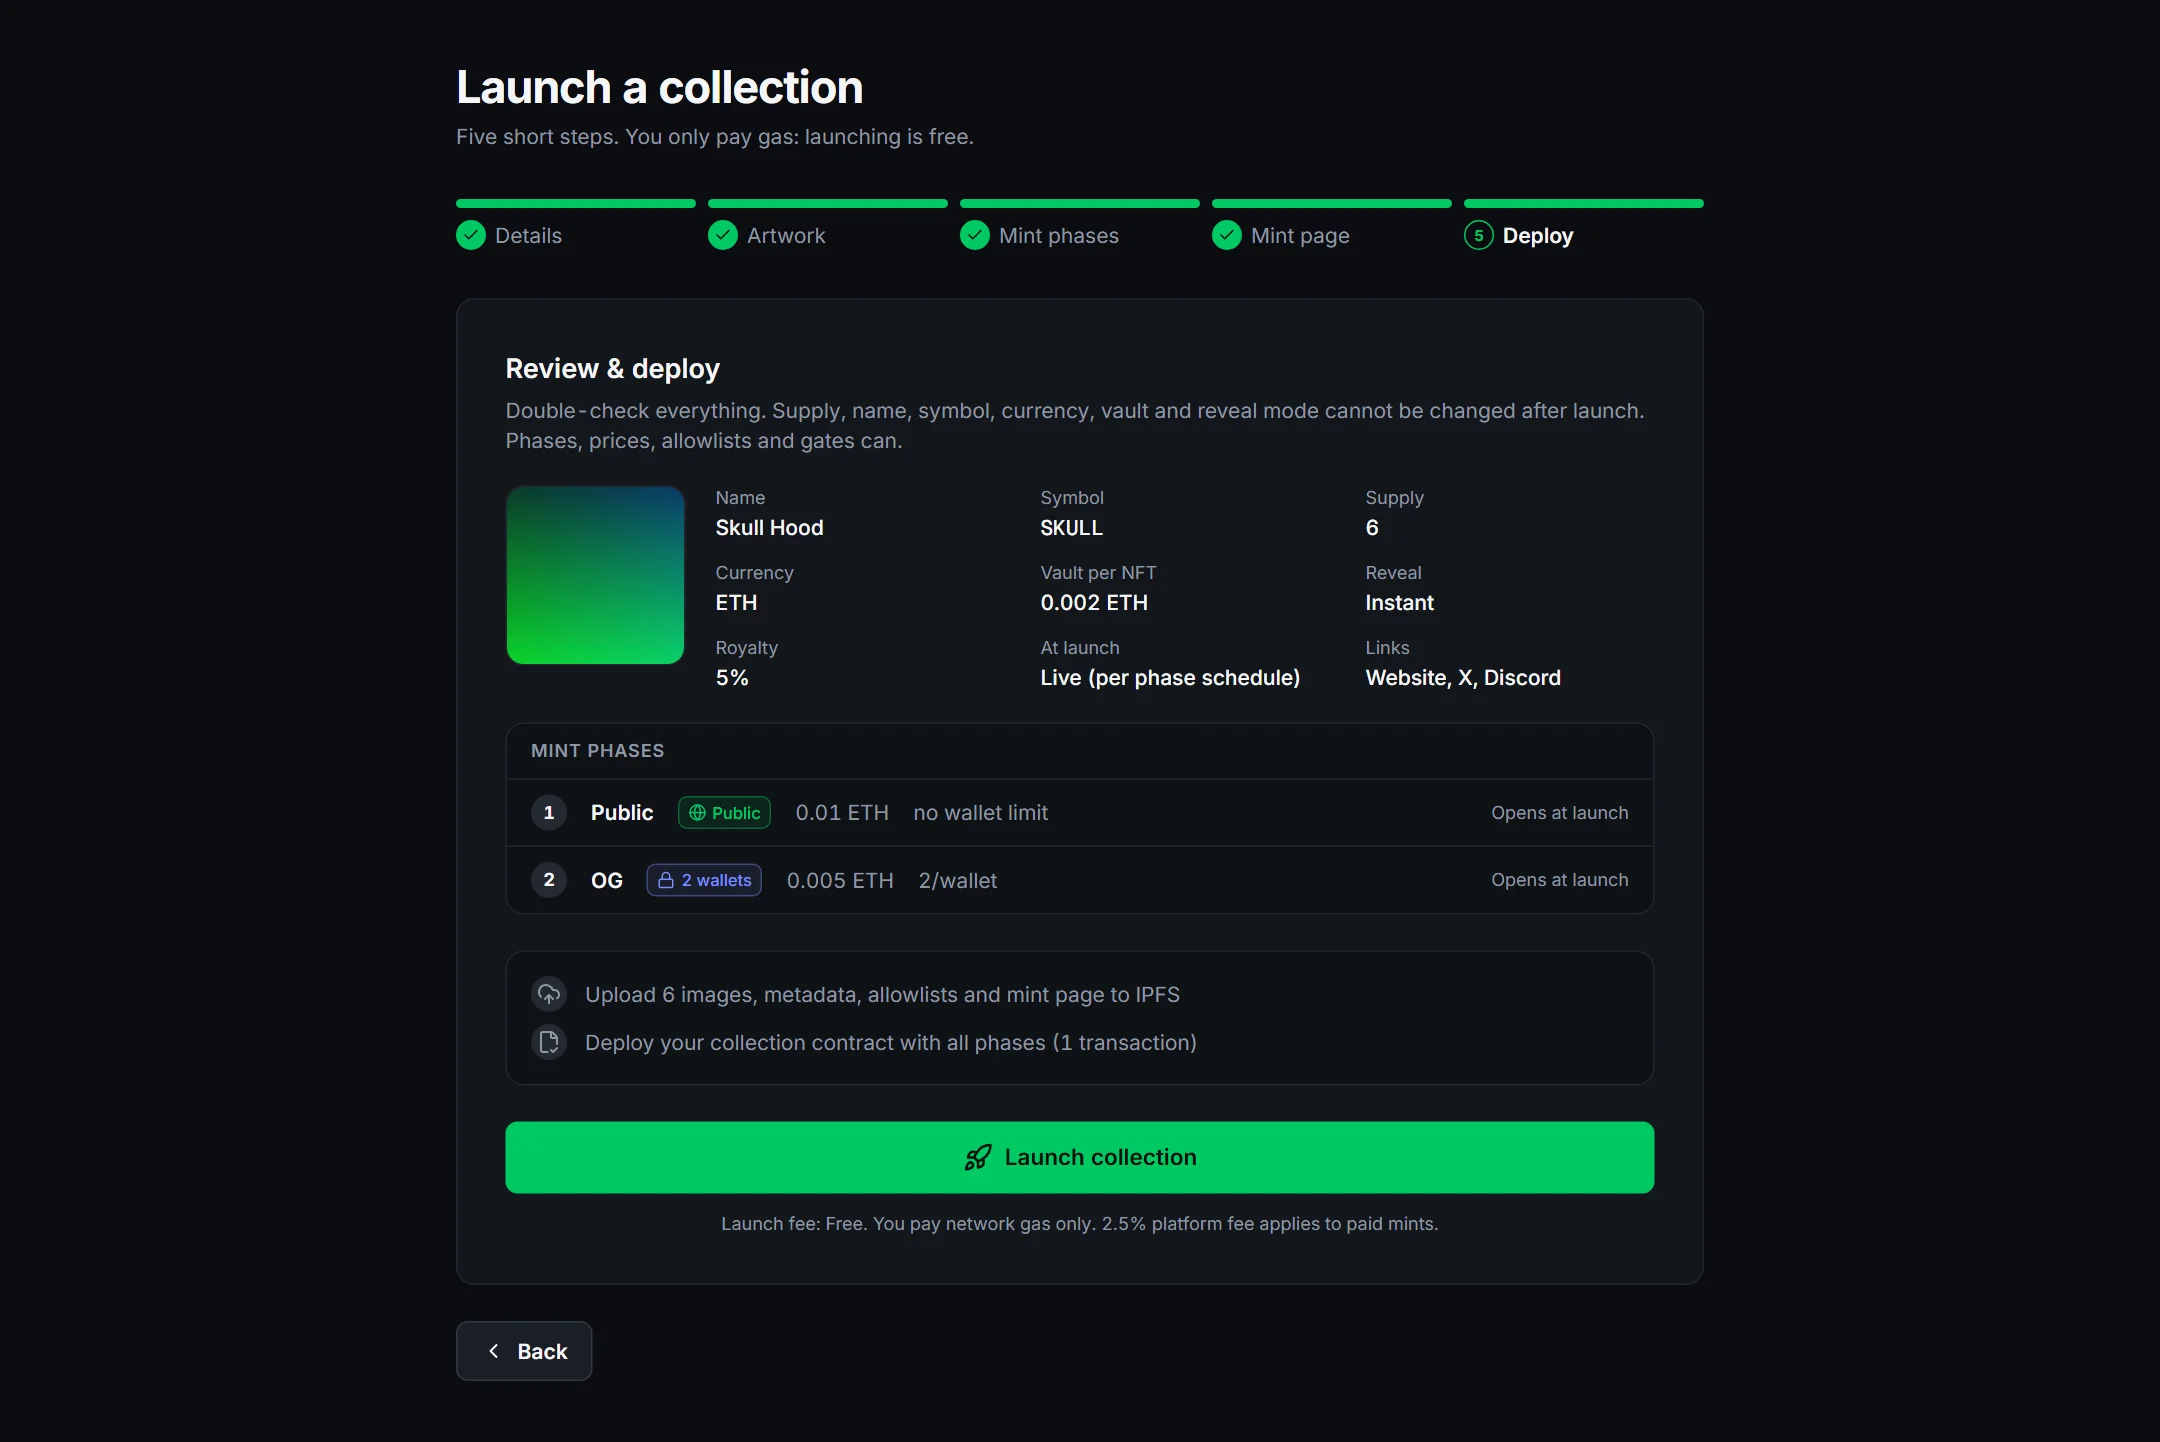The height and width of the screenshot is (1442, 2160).
Task: Click the Five short steps subtitle
Action: (x=715, y=137)
